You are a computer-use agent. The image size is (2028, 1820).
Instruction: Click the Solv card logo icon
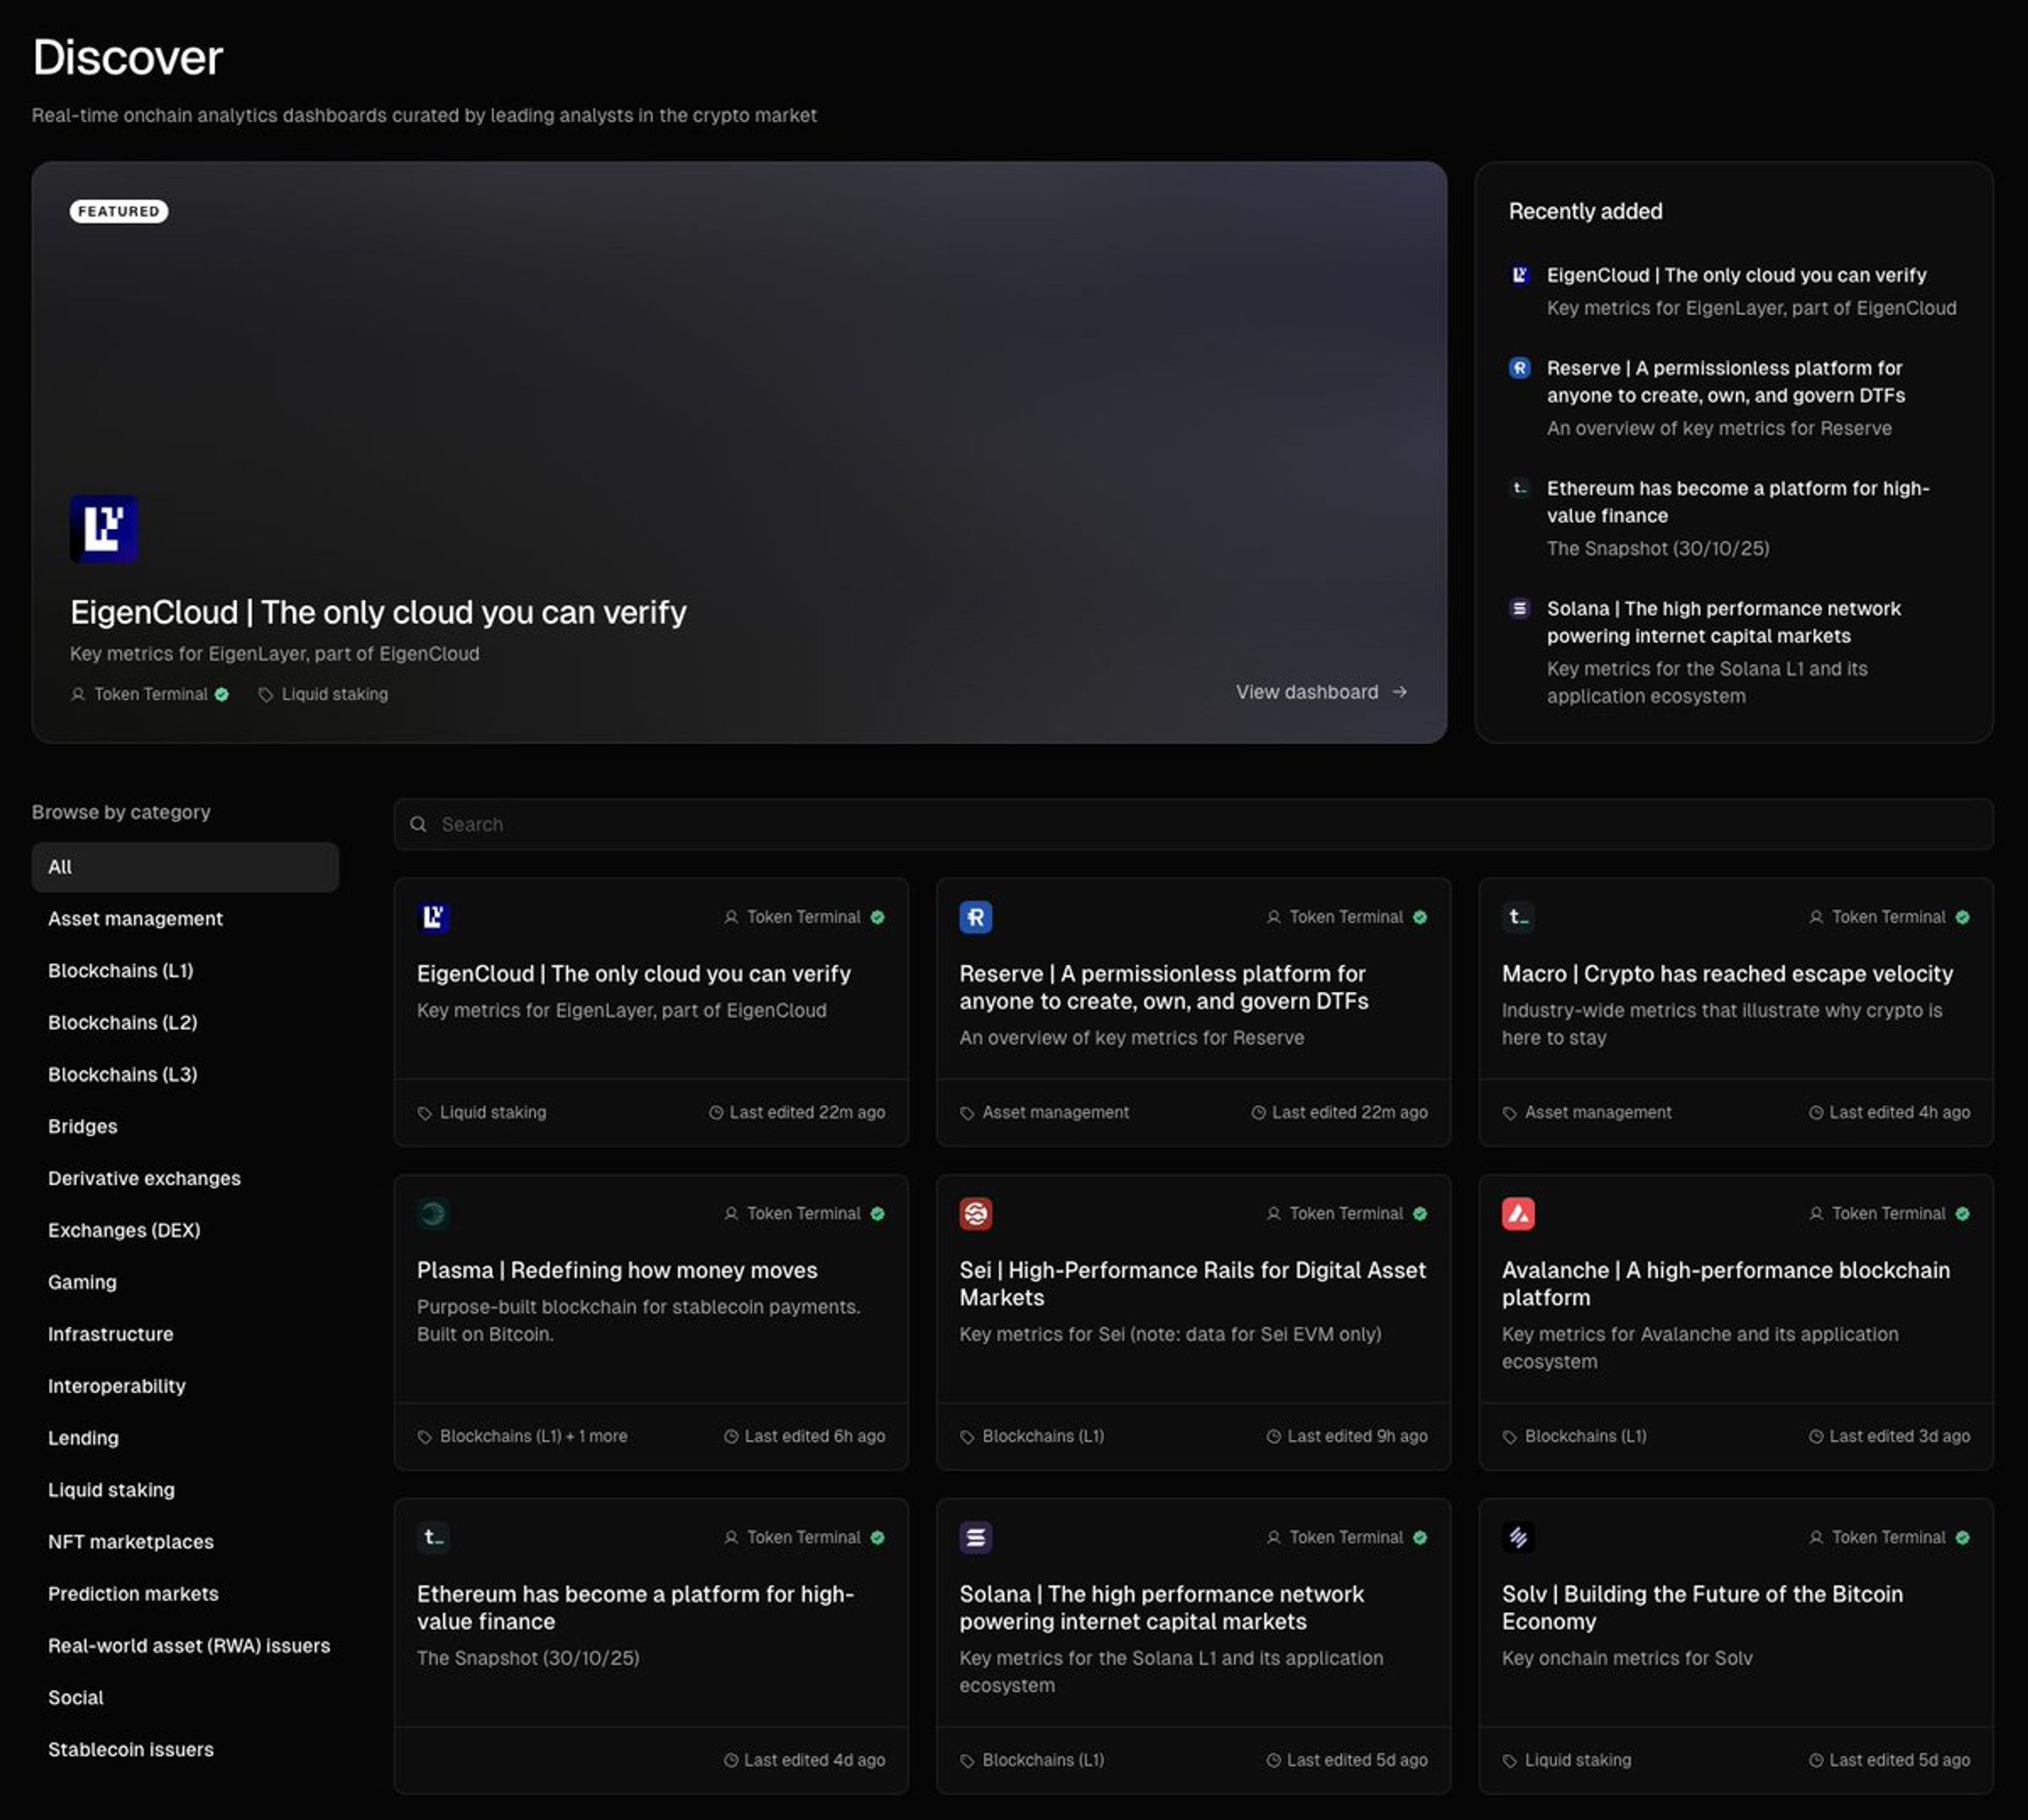coord(1518,1537)
